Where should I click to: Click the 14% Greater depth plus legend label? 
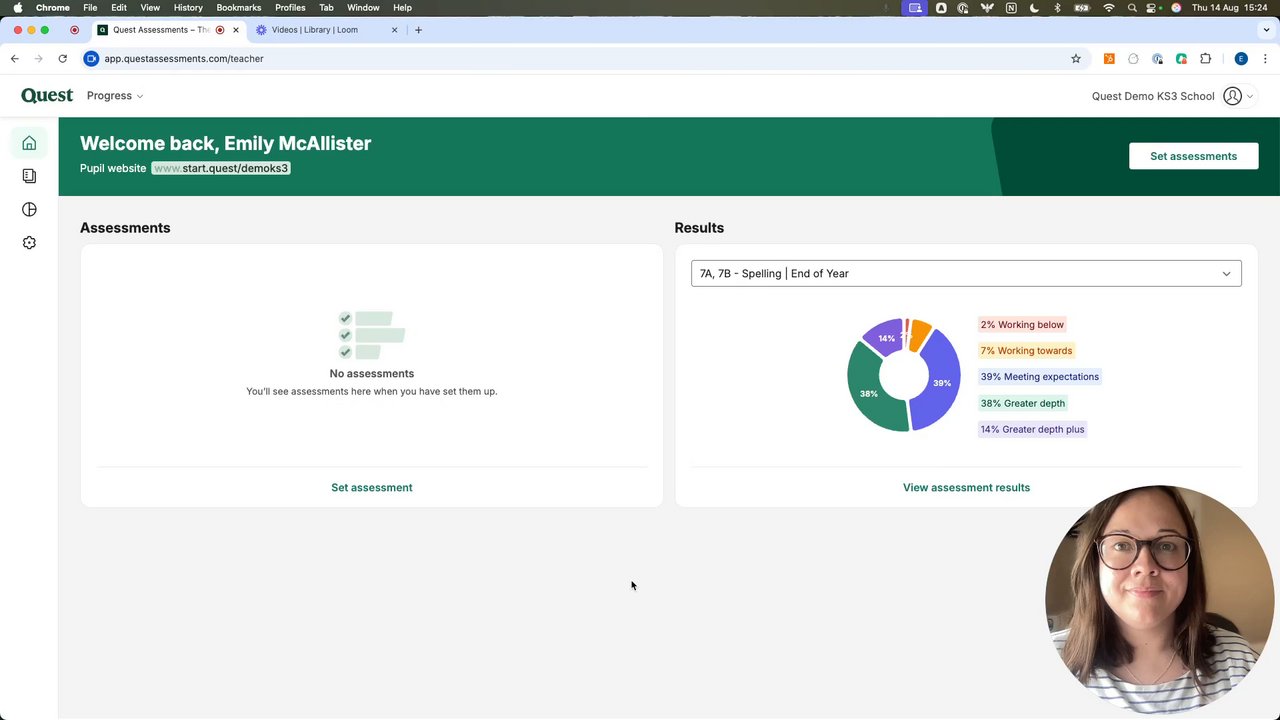click(x=1032, y=429)
